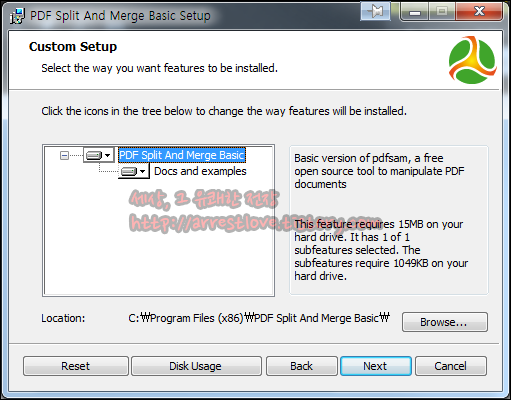The height and width of the screenshot is (400, 511).
Task: Click the install location path text
Action: [259, 318]
